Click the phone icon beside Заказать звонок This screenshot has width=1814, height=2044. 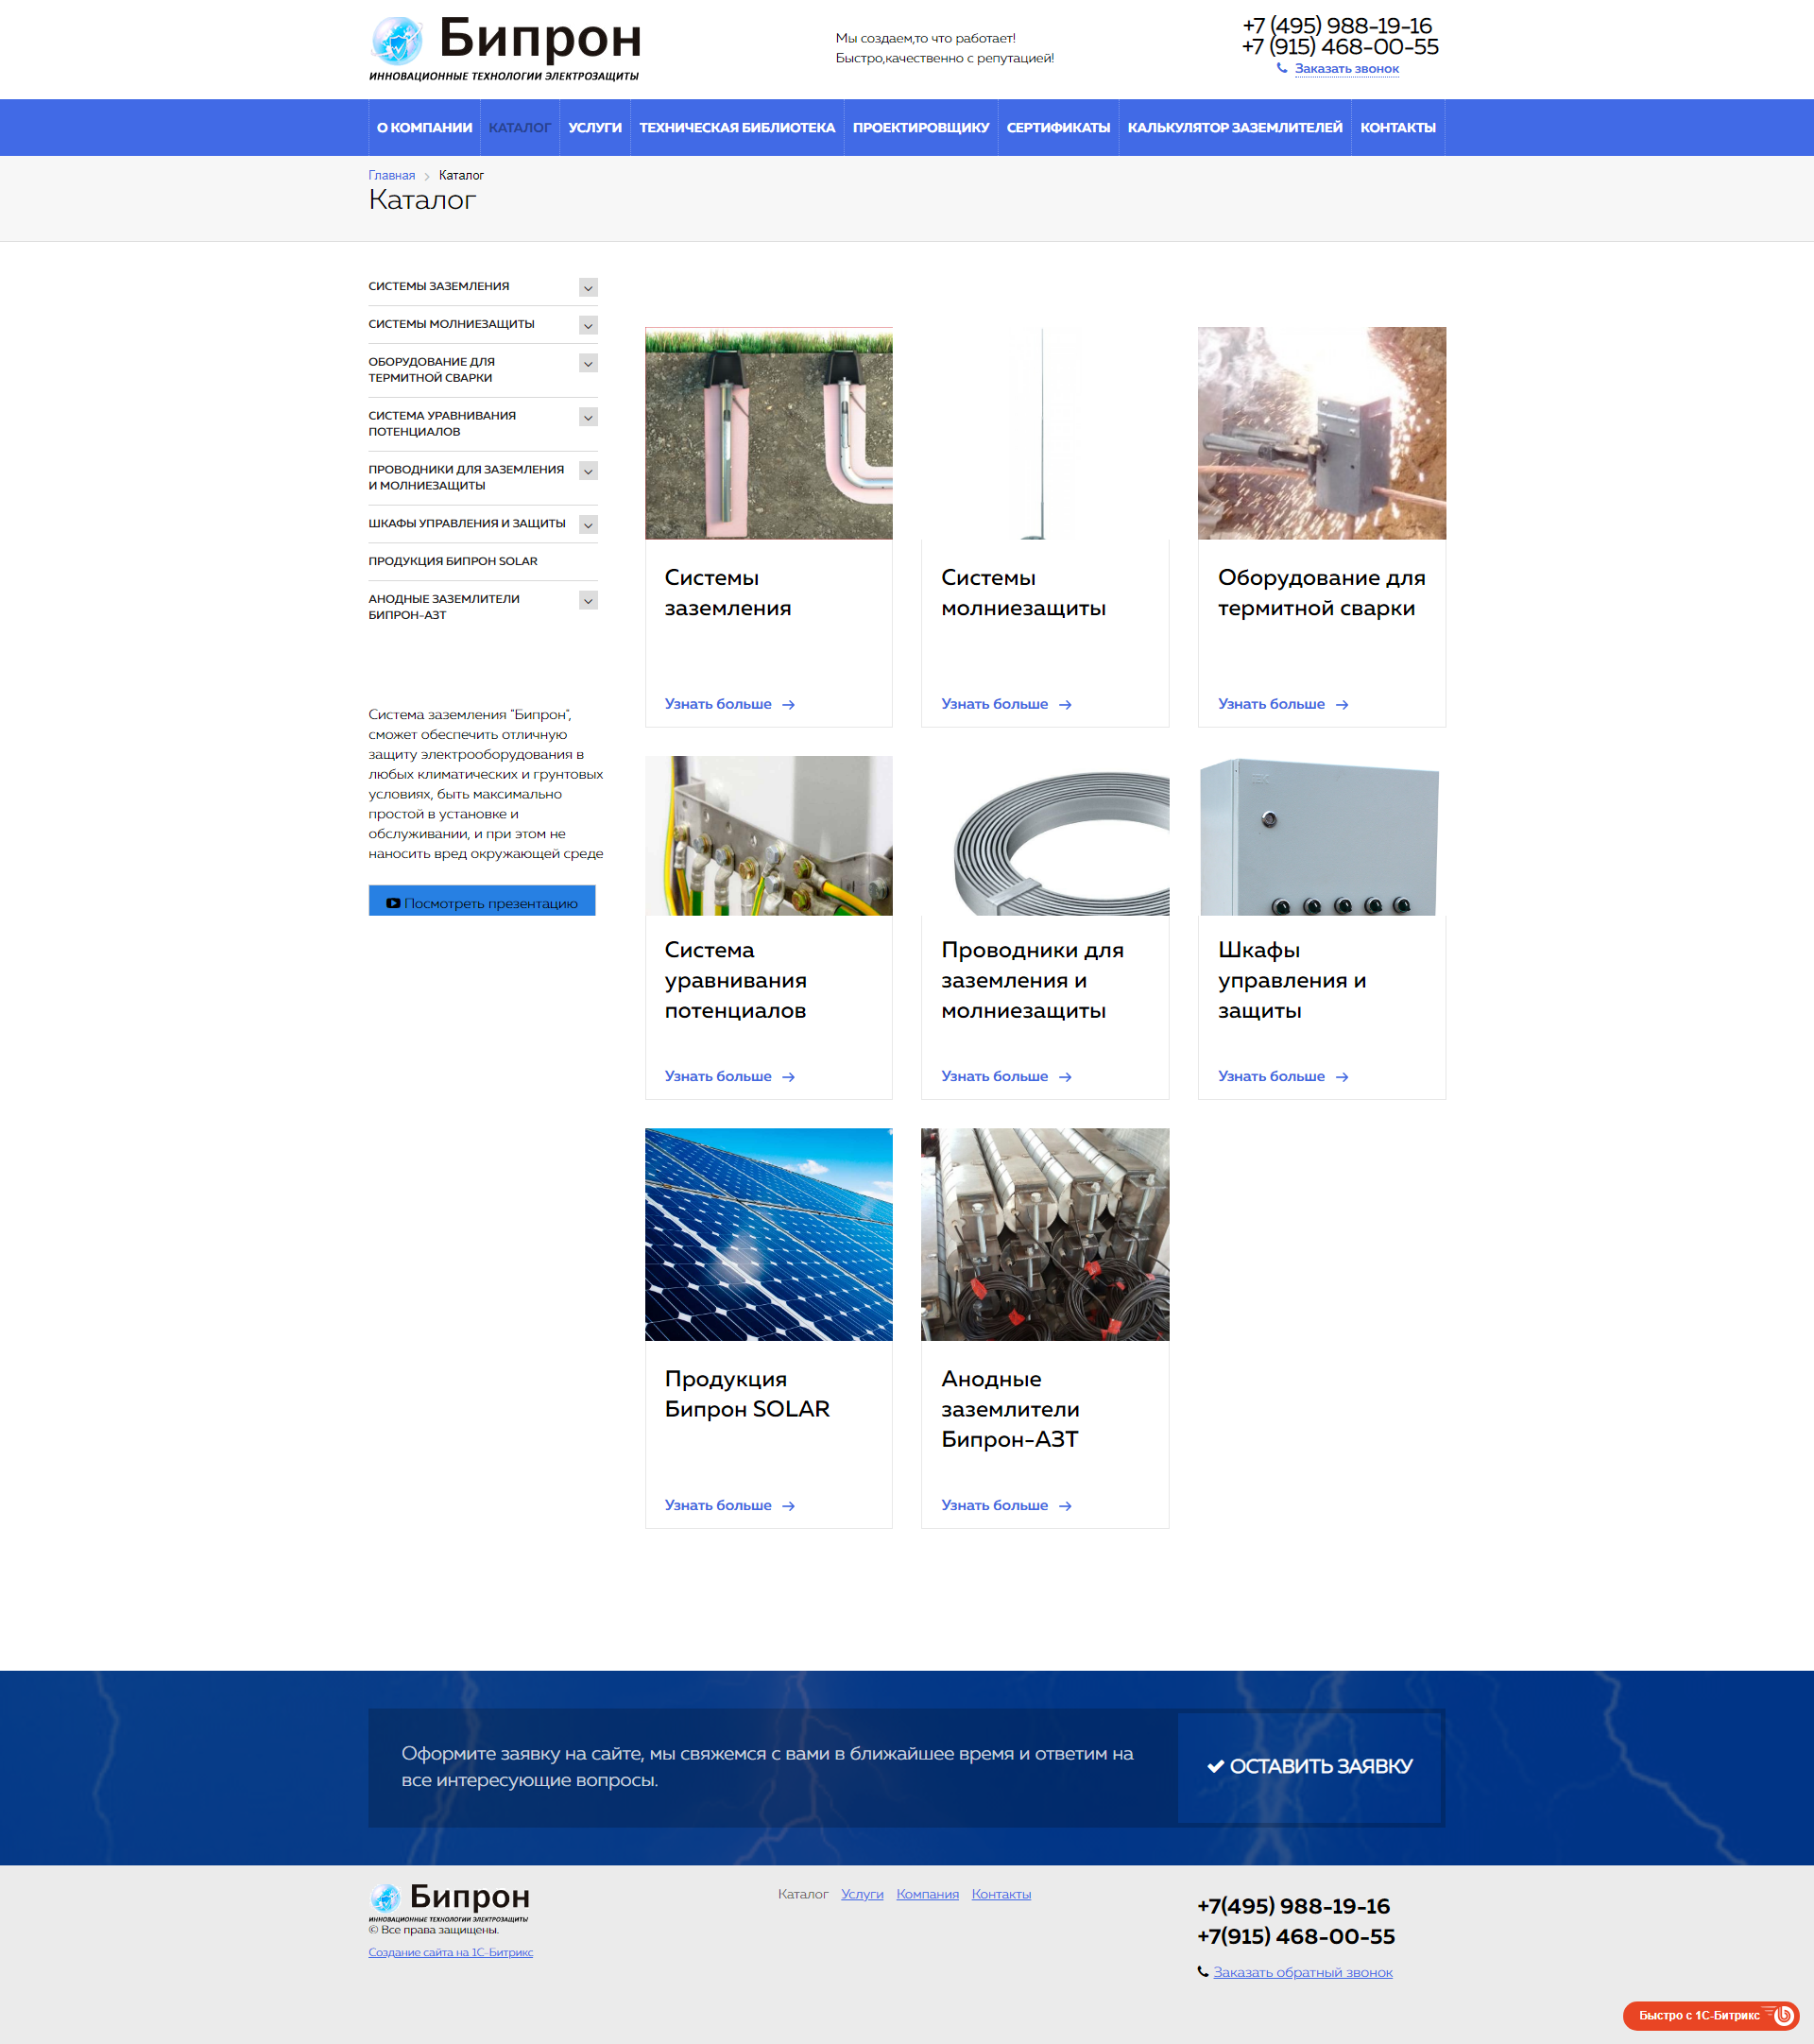pos(1282,68)
